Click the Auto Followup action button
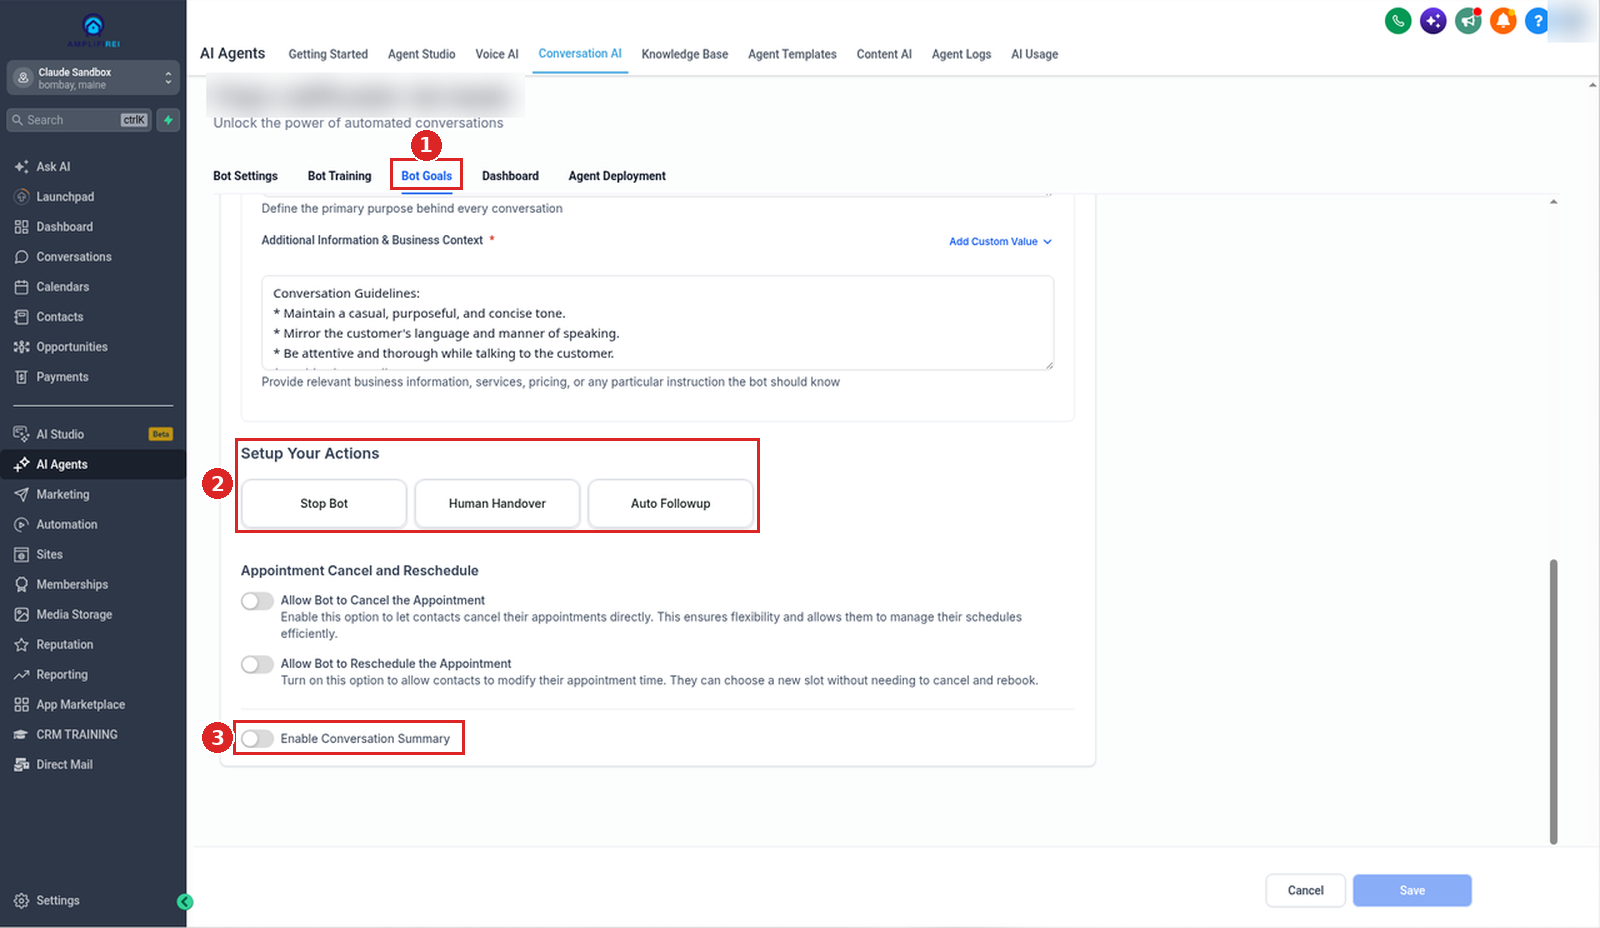 tap(671, 504)
